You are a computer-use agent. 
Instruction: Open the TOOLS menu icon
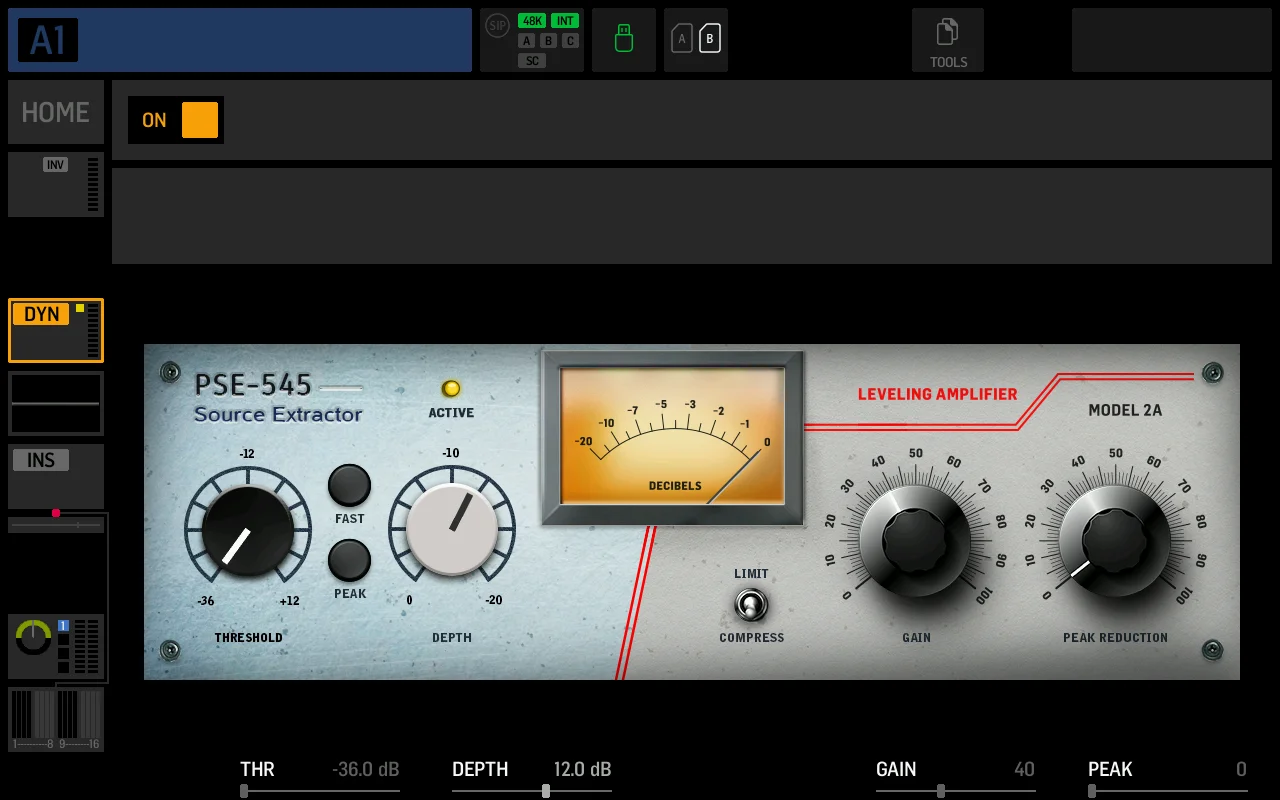click(947, 41)
